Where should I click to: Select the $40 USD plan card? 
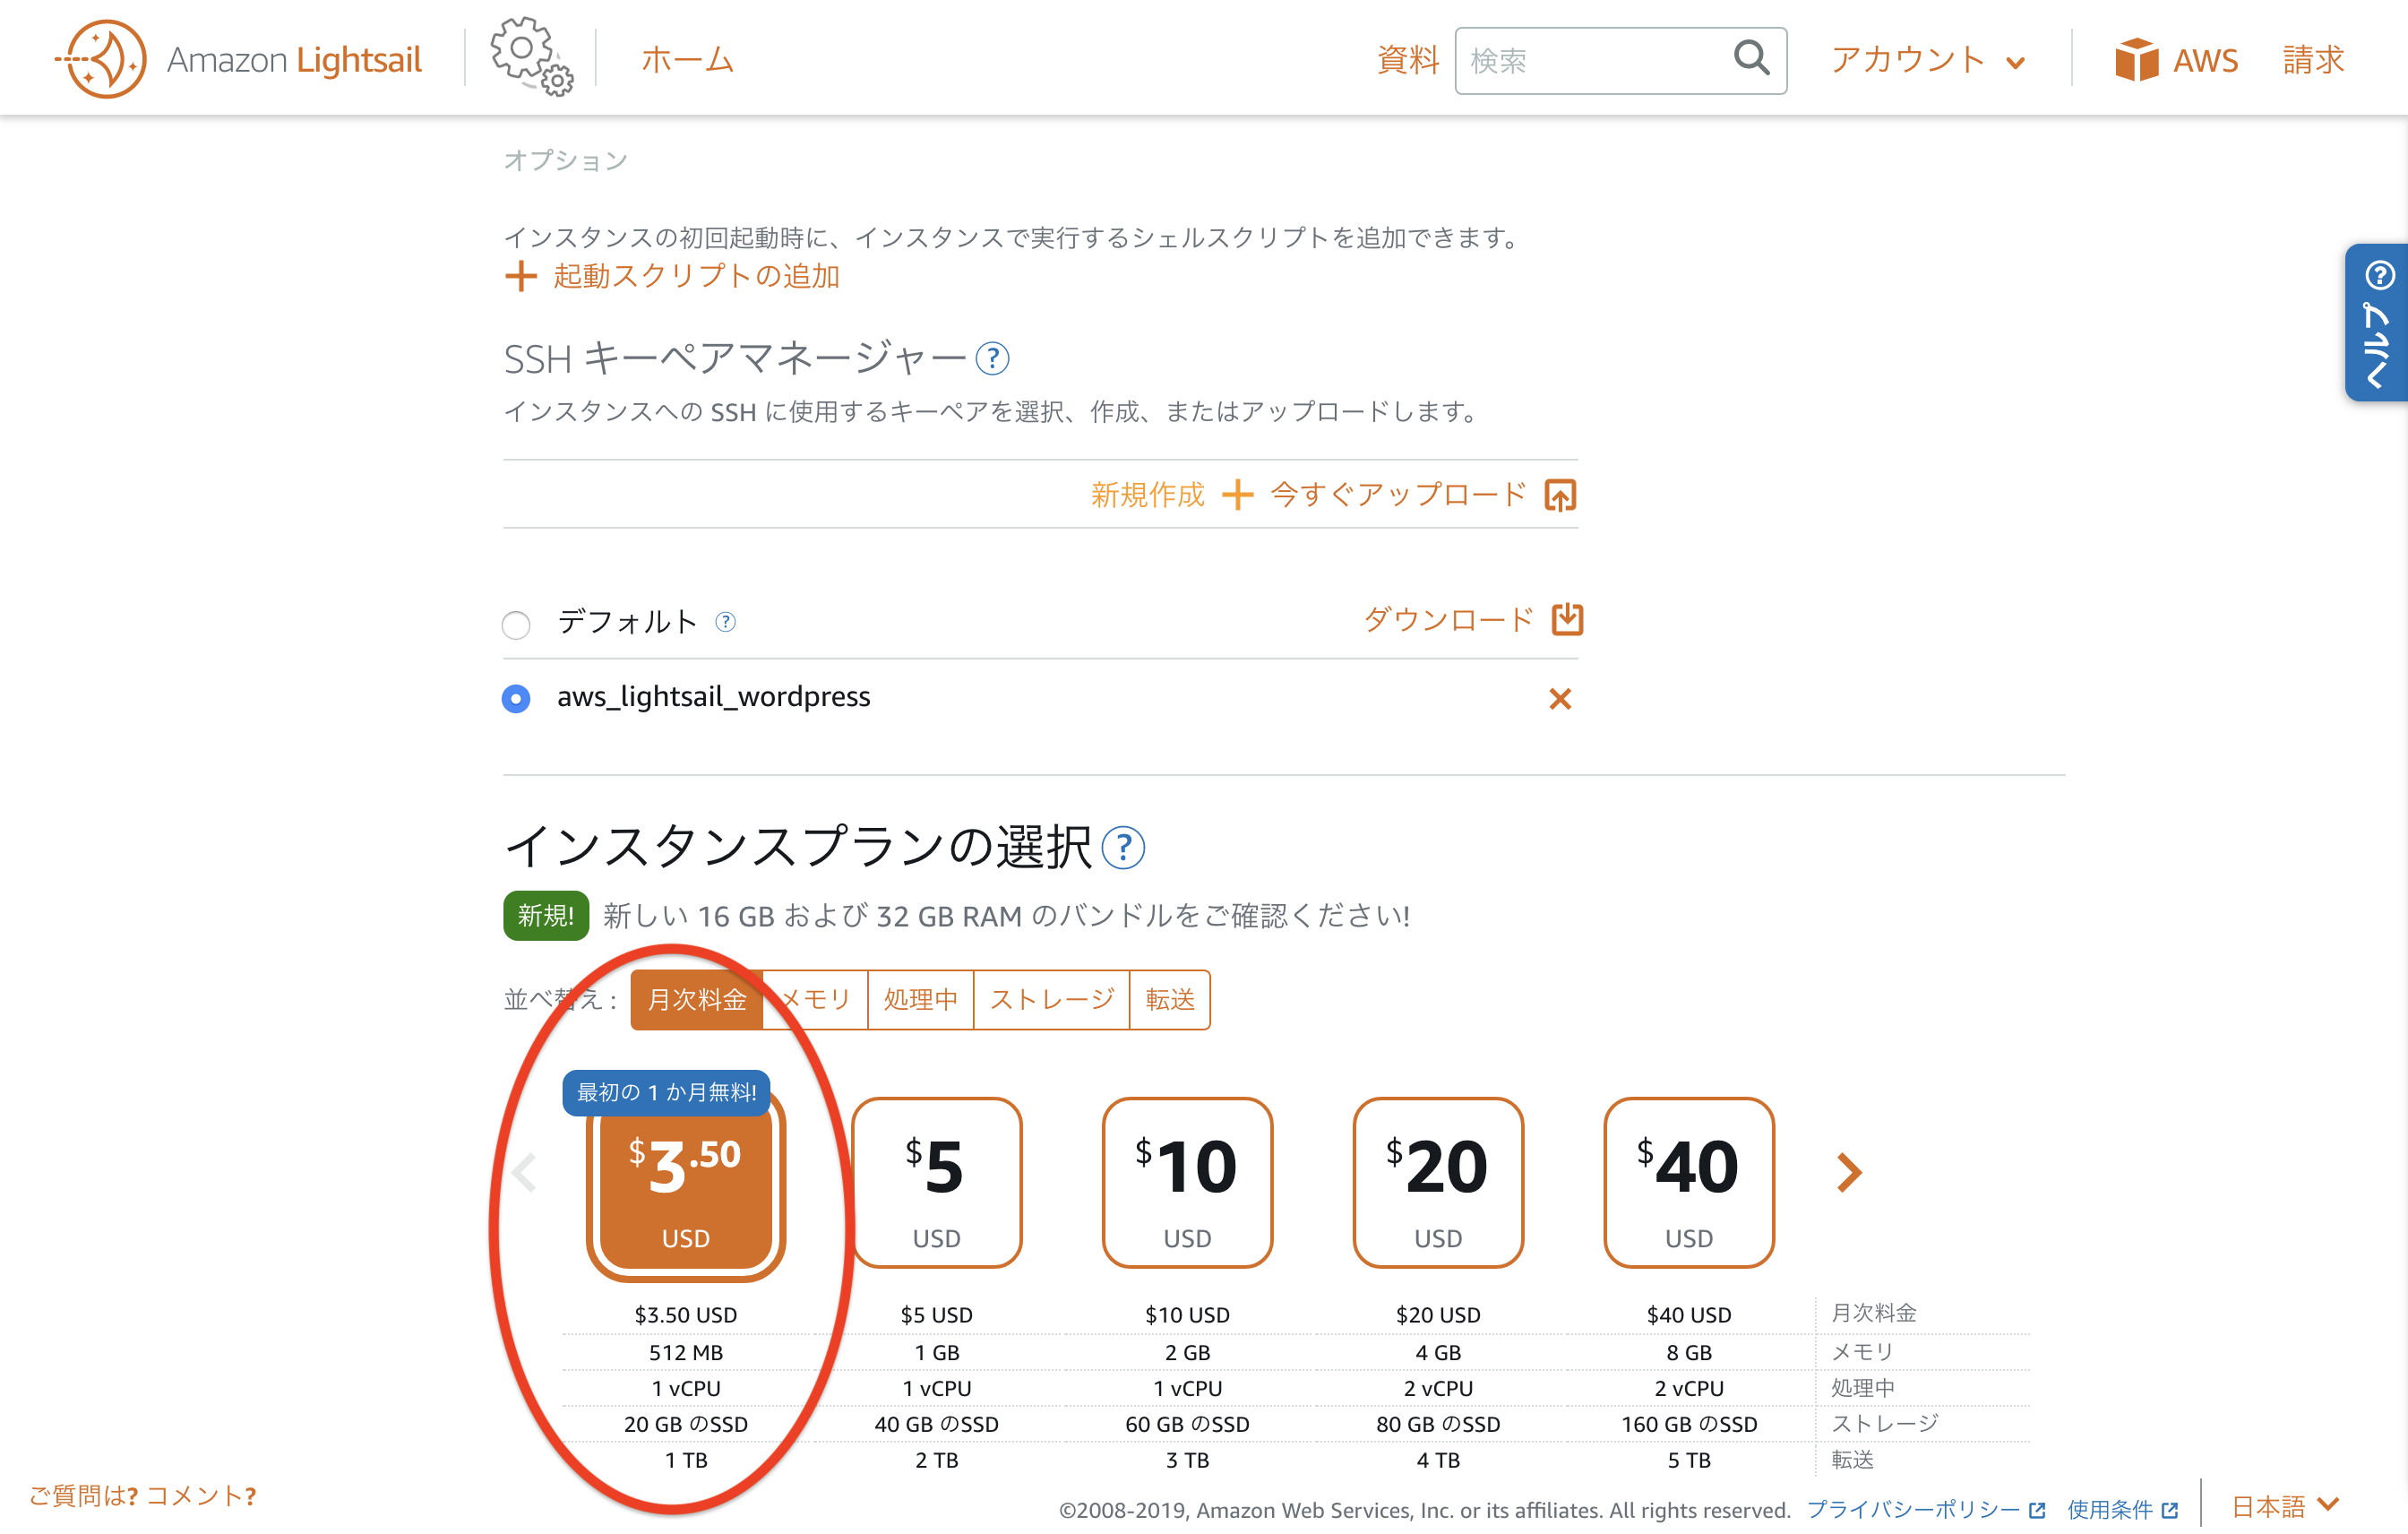coord(1689,1183)
